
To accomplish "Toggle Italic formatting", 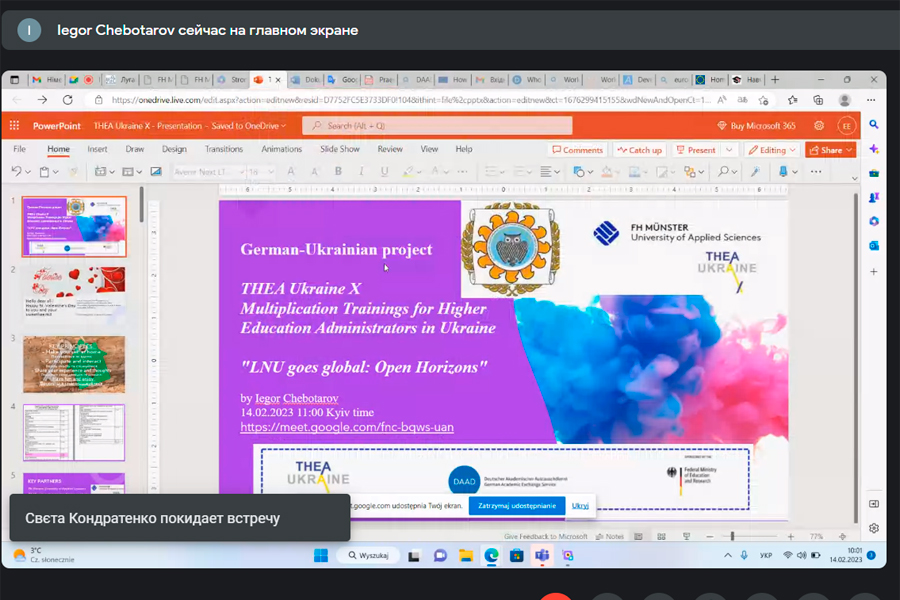I will [361, 171].
